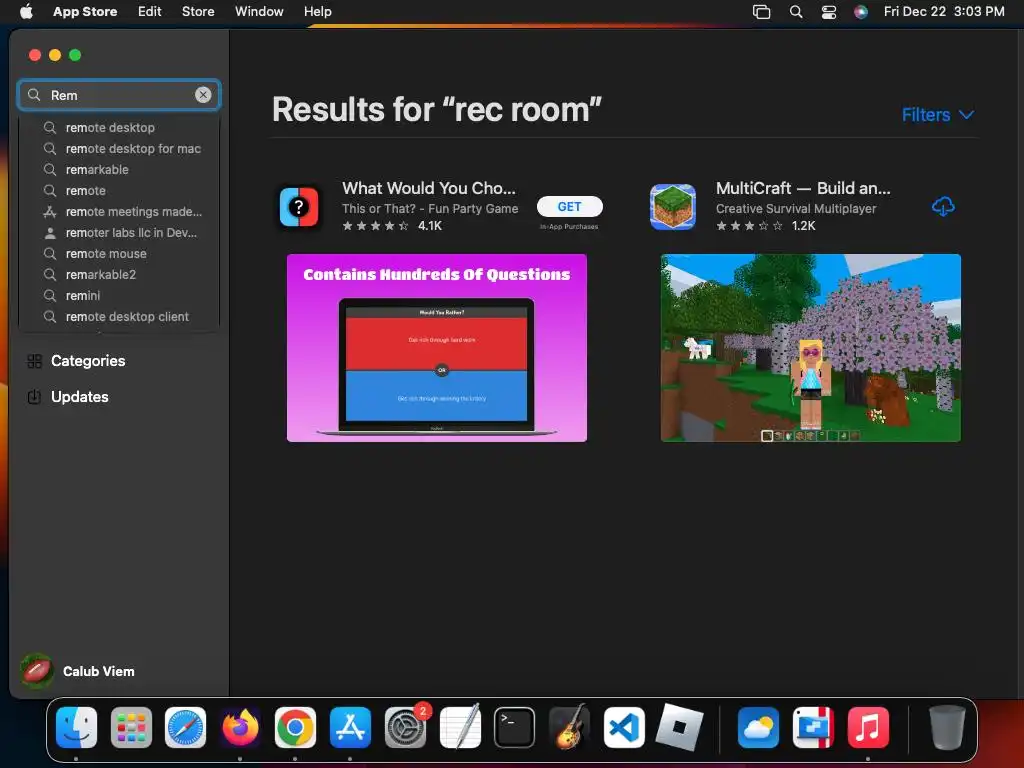Expand the Filters dropdown

(x=938, y=115)
